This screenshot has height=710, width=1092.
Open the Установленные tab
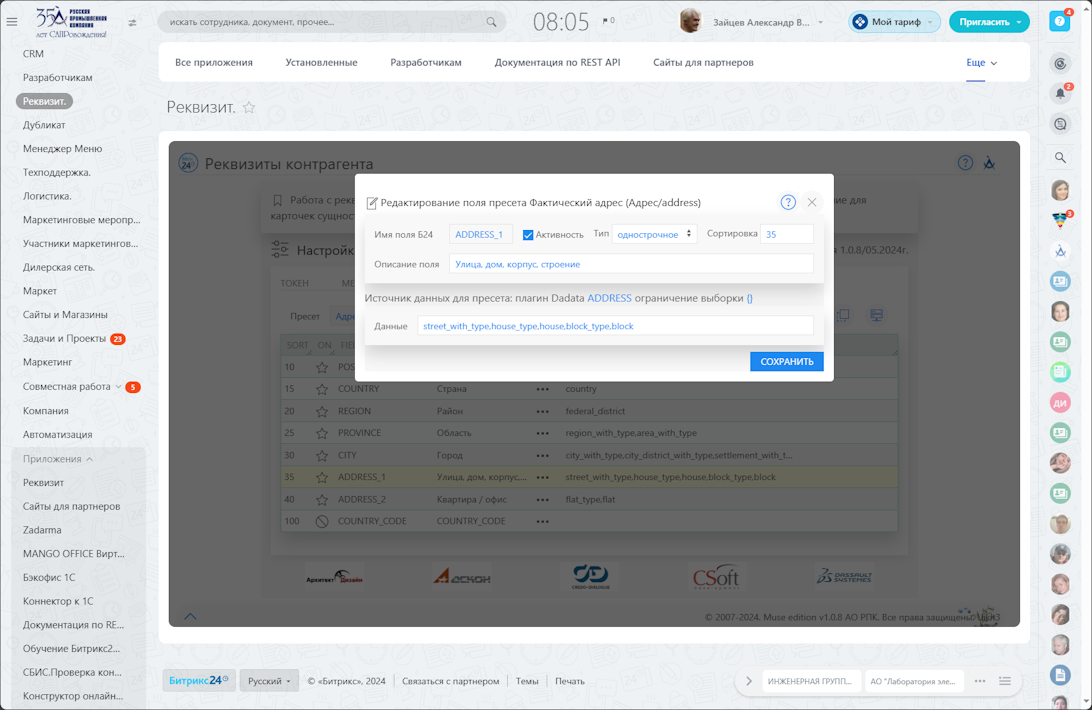(x=321, y=62)
